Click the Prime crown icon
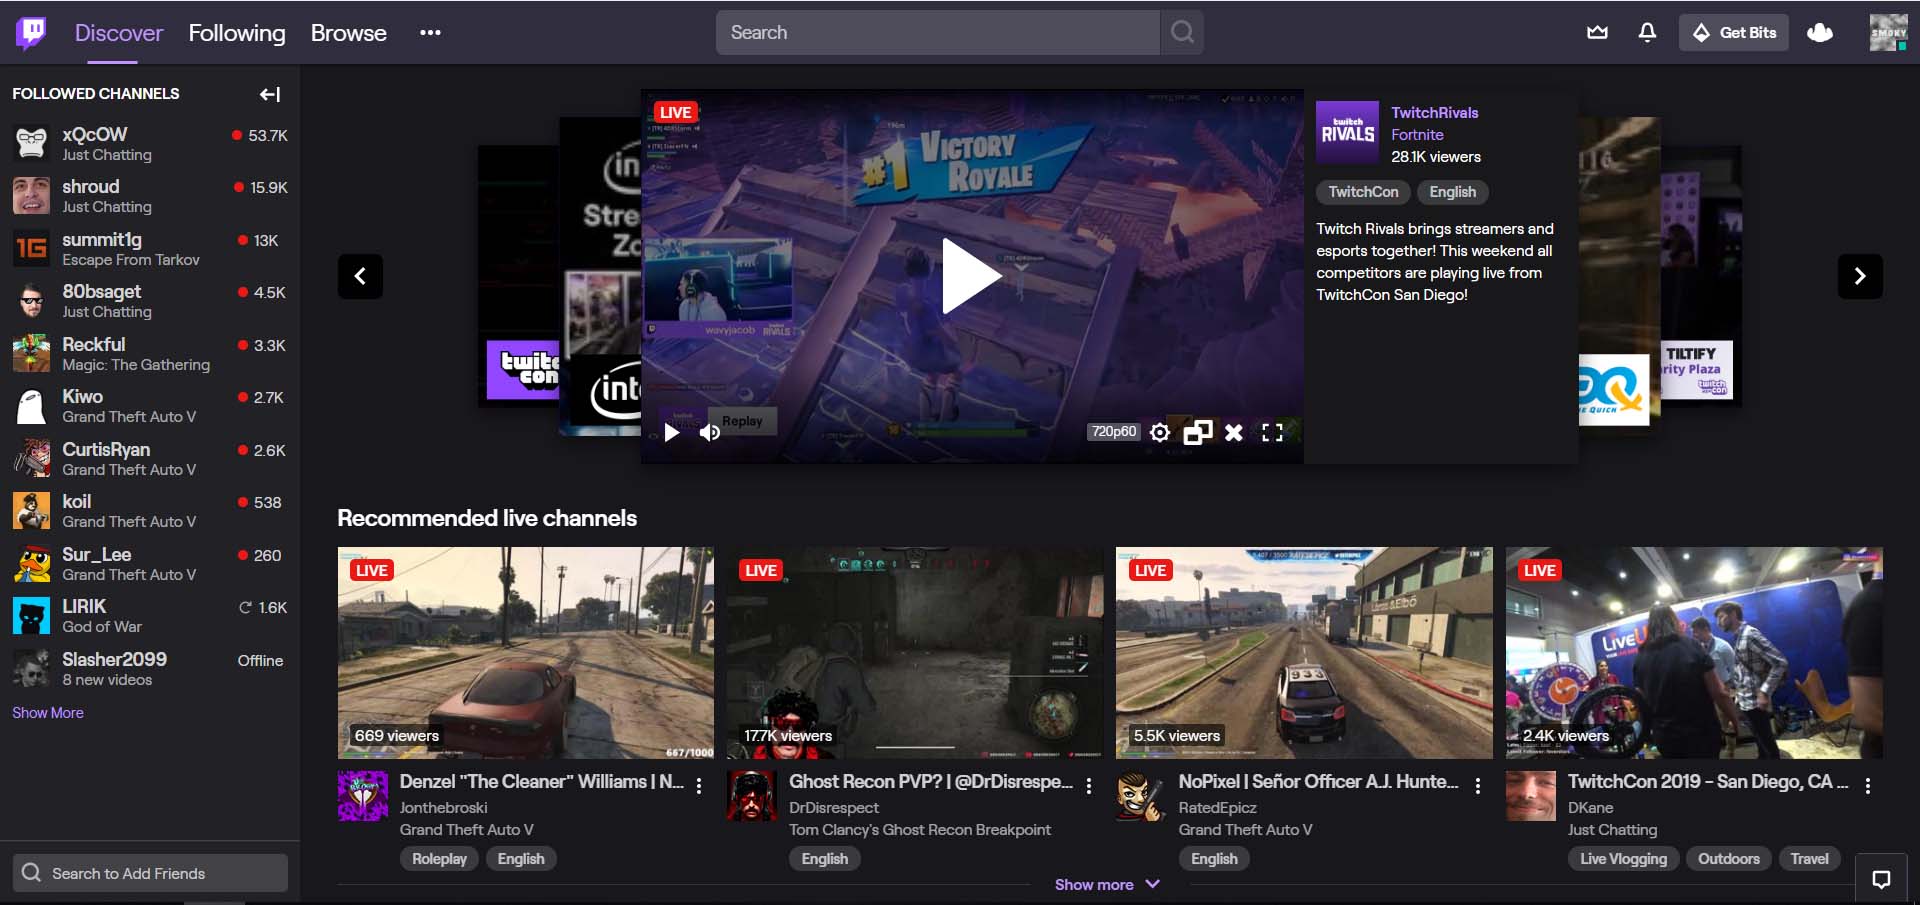Image resolution: width=1920 pixels, height=905 pixels. tap(1597, 32)
